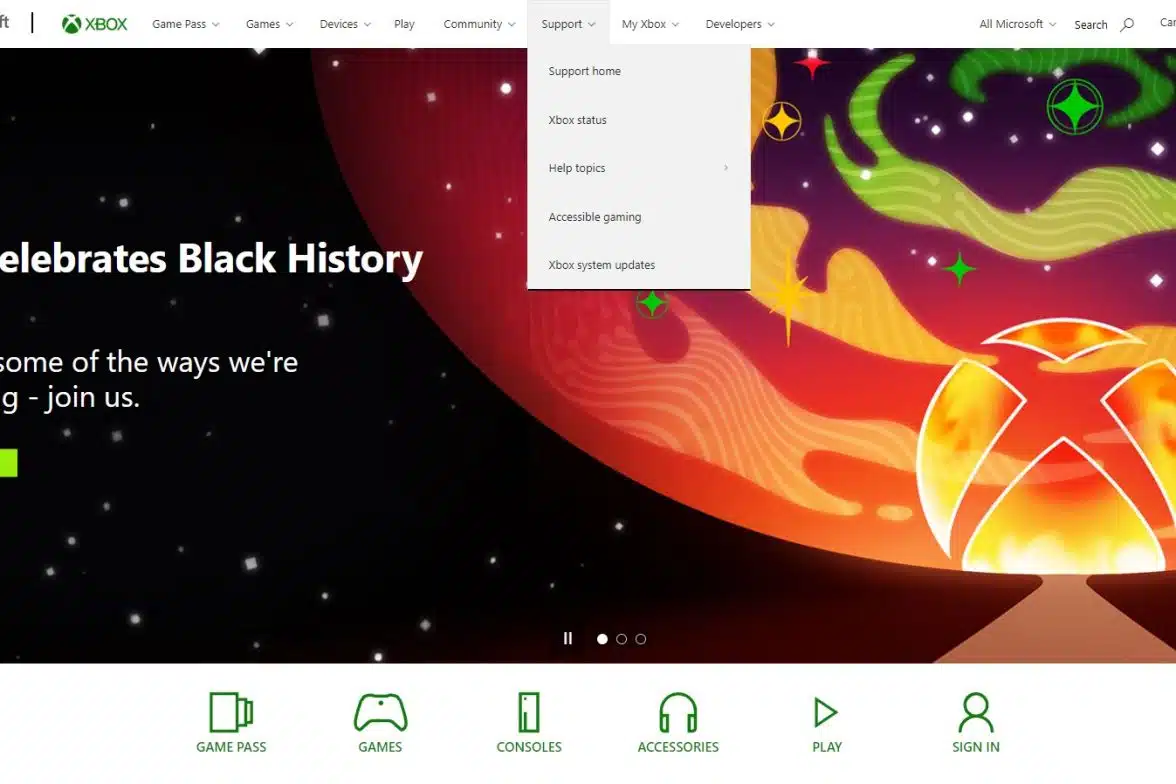1176x784 pixels.
Task: Select the second carousel slide dot
Action: [x=622, y=639]
